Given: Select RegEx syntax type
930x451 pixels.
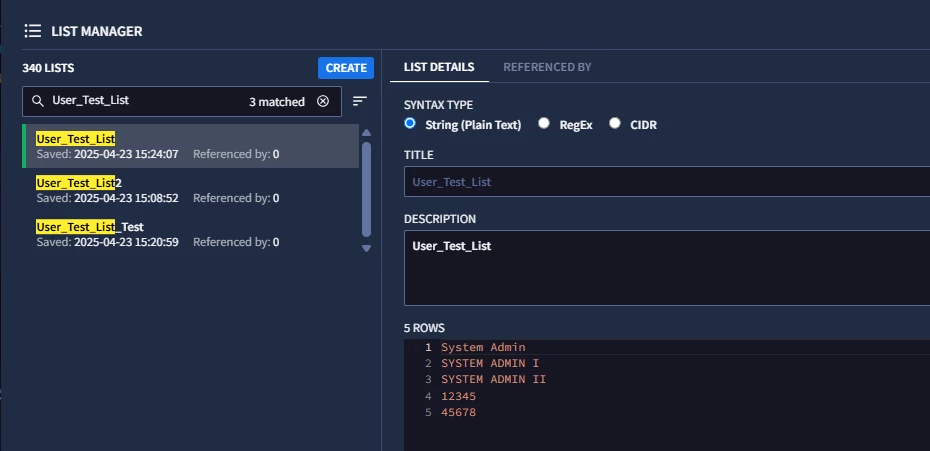Looking at the screenshot, I should pyautogui.click(x=544, y=123).
